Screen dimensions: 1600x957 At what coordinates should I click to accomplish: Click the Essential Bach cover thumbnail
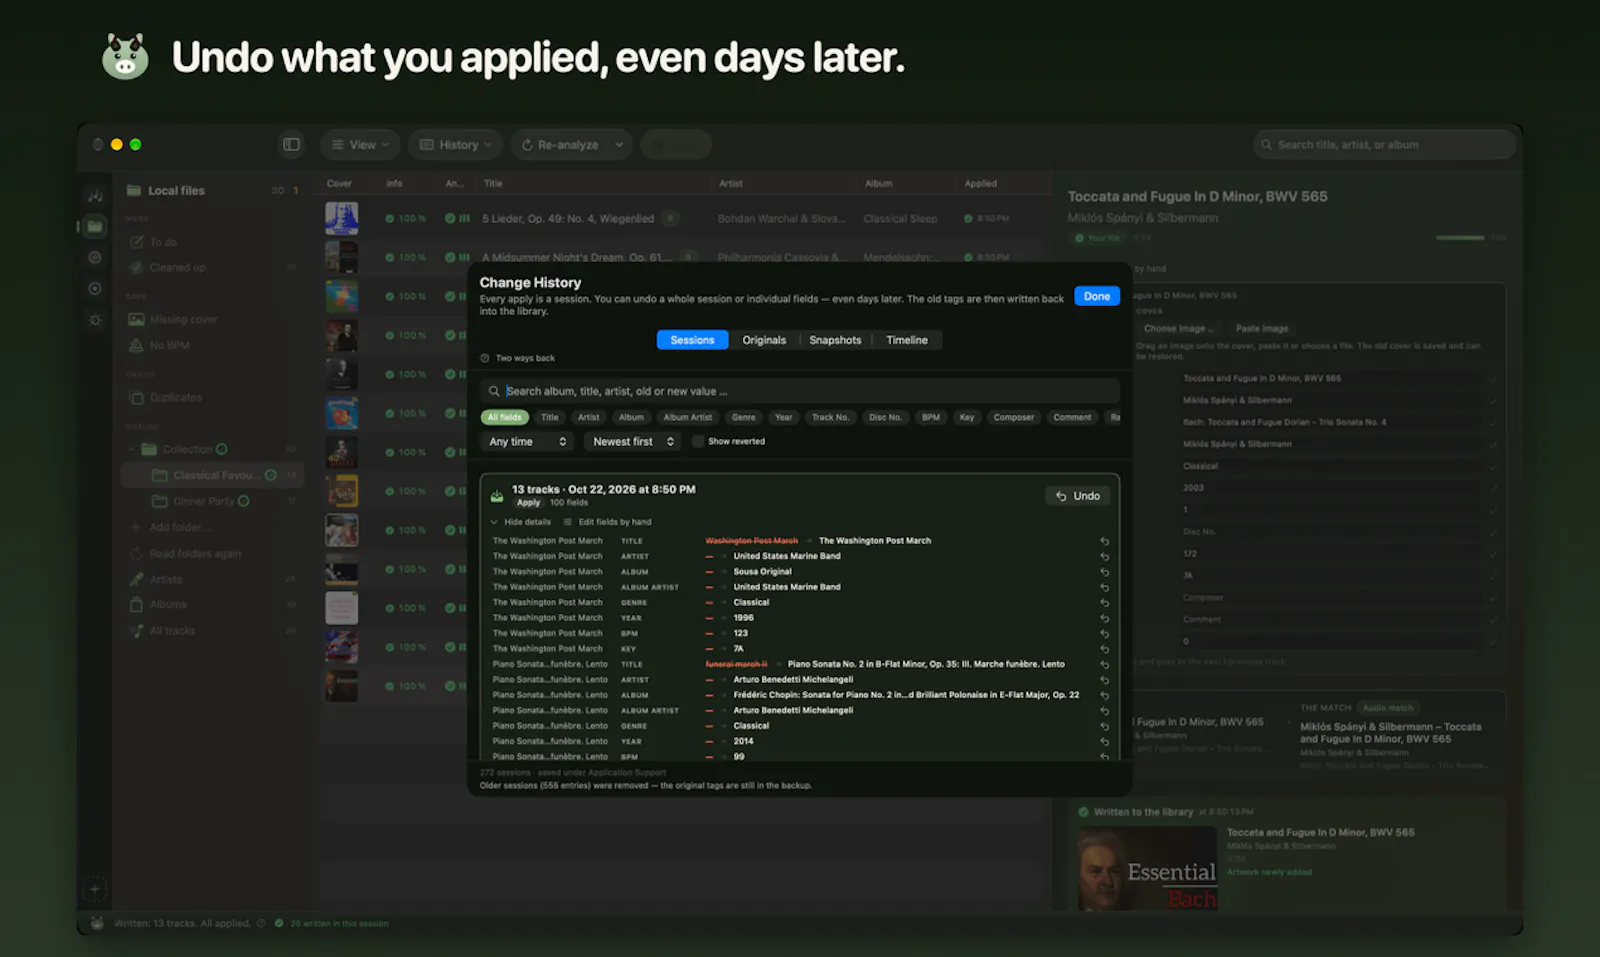point(1147,868)
